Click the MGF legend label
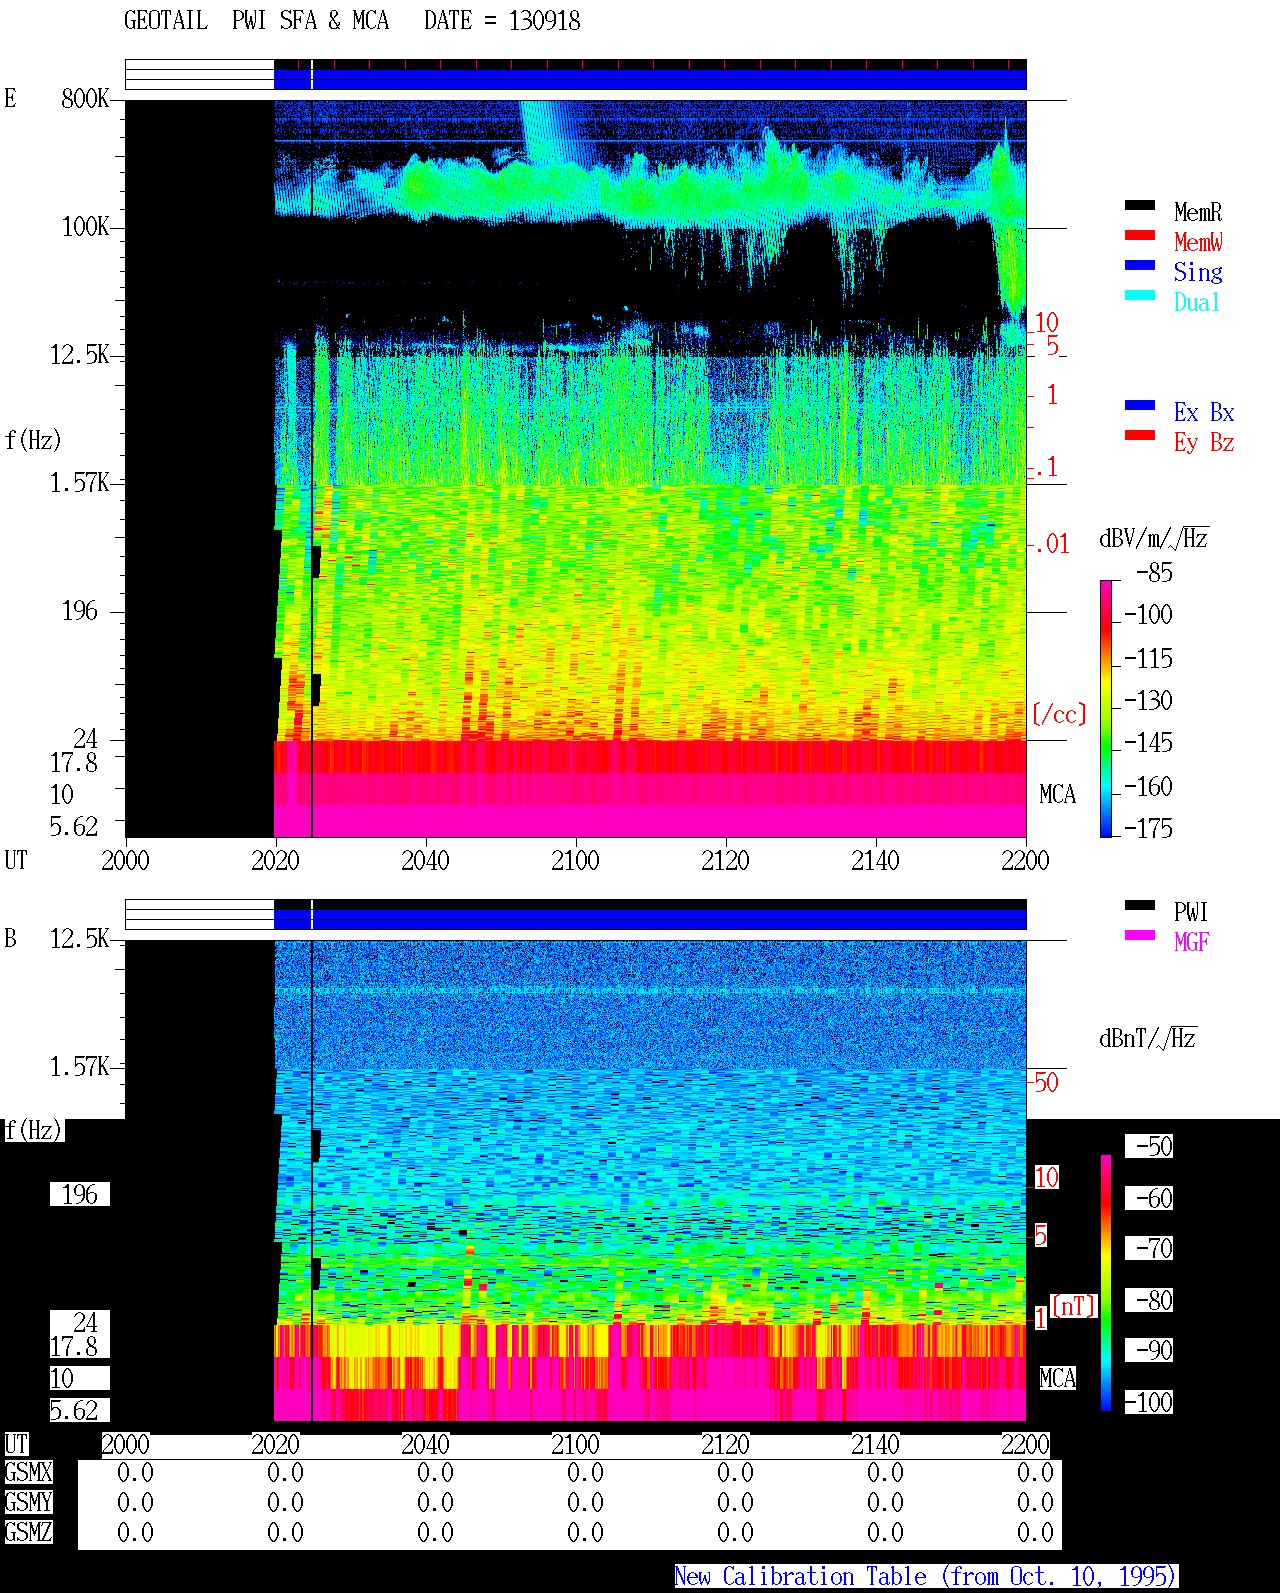Image resolution: width=1280 pixels, height=1593 pixels. click(x=1191, y=942)
